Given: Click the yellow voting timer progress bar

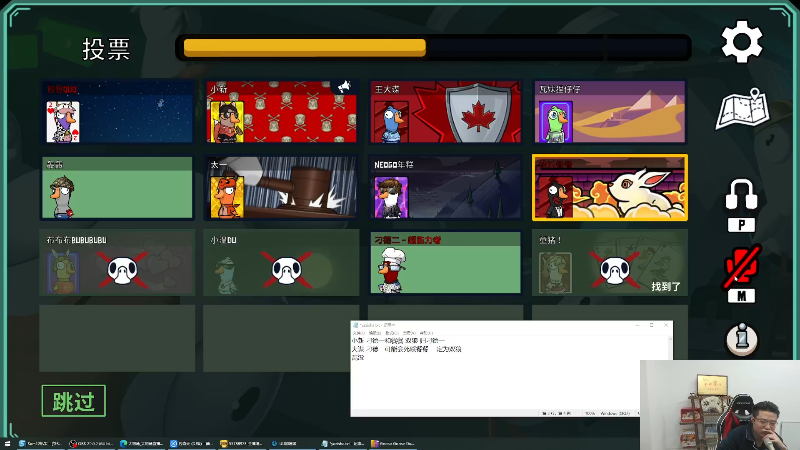Looking at the screenshot, I should [433, 47].
